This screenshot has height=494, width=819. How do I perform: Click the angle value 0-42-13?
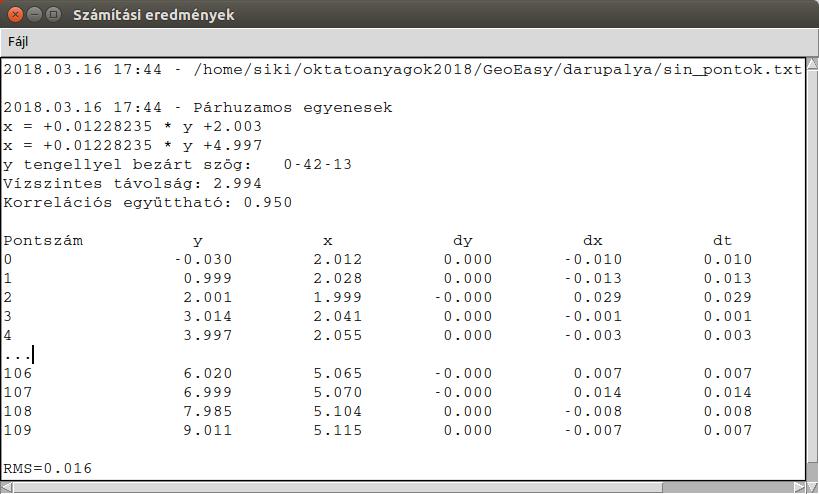[318, 164]
